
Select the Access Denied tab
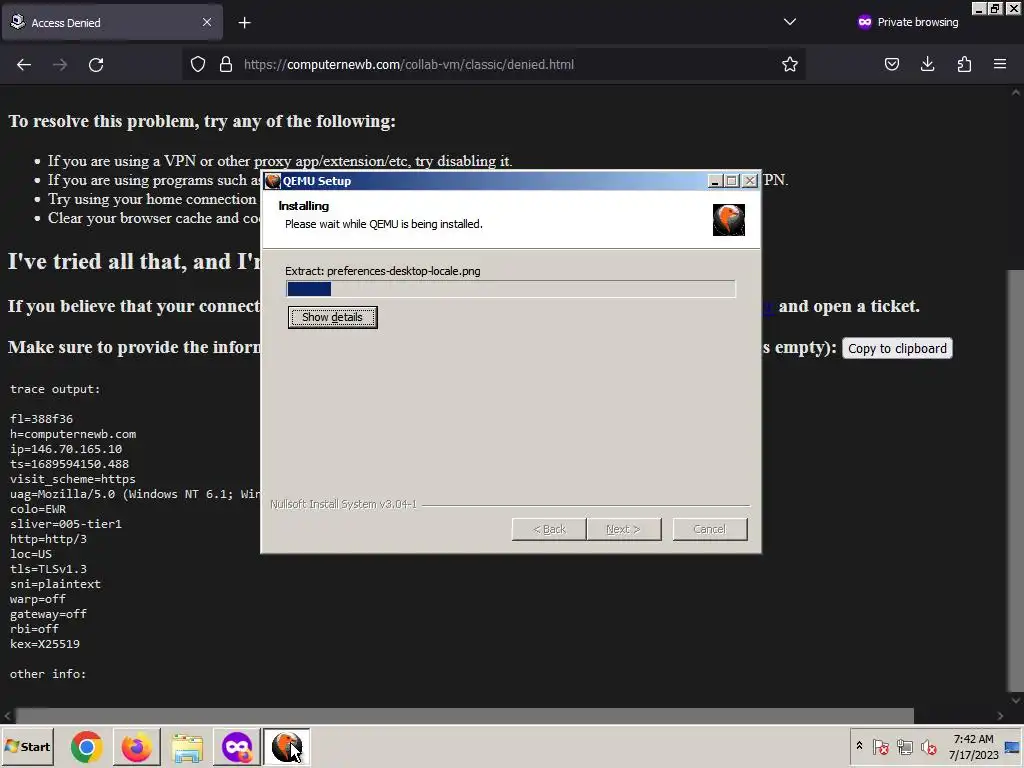112,22
